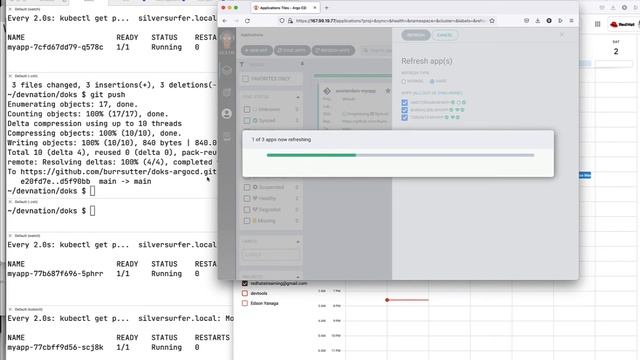Enable devtools calendar checkbox

pyautogui.click(x=245, y=293)
